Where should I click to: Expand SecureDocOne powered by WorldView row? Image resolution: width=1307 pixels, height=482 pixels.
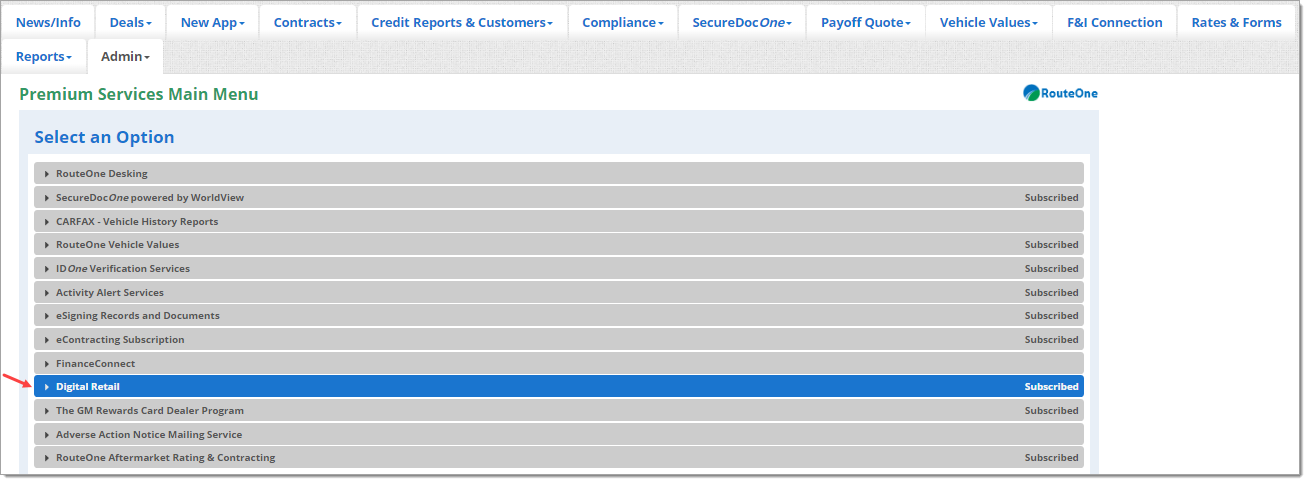pyautogui.click(x=559, y=198)
